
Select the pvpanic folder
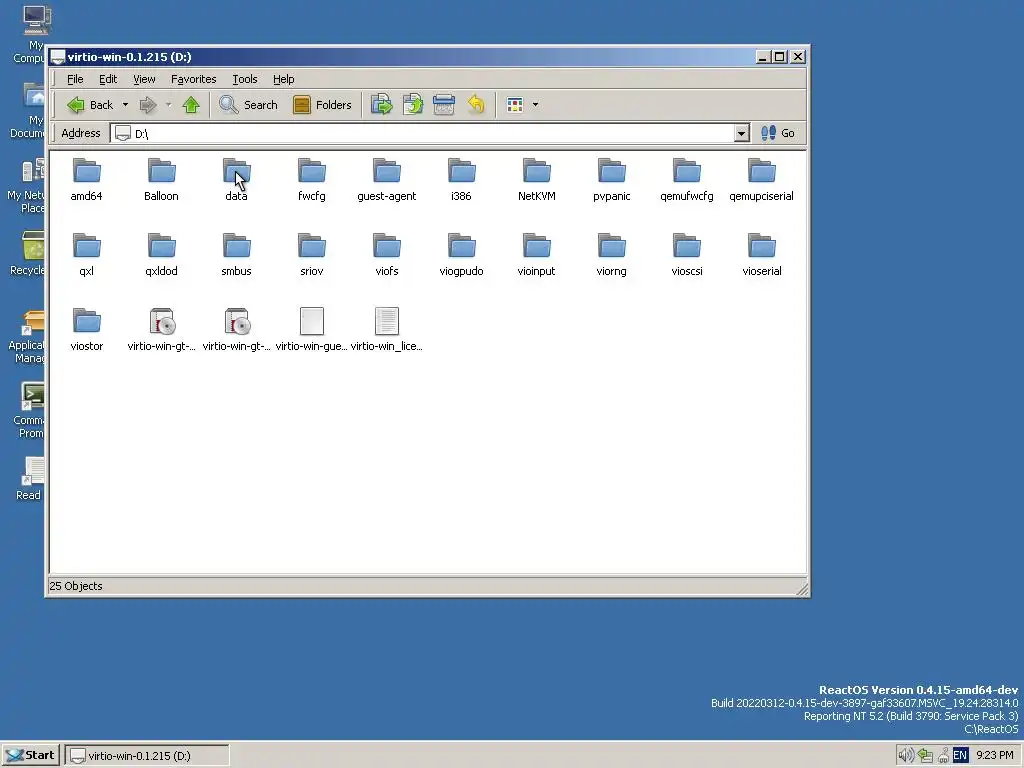(612, 180)
